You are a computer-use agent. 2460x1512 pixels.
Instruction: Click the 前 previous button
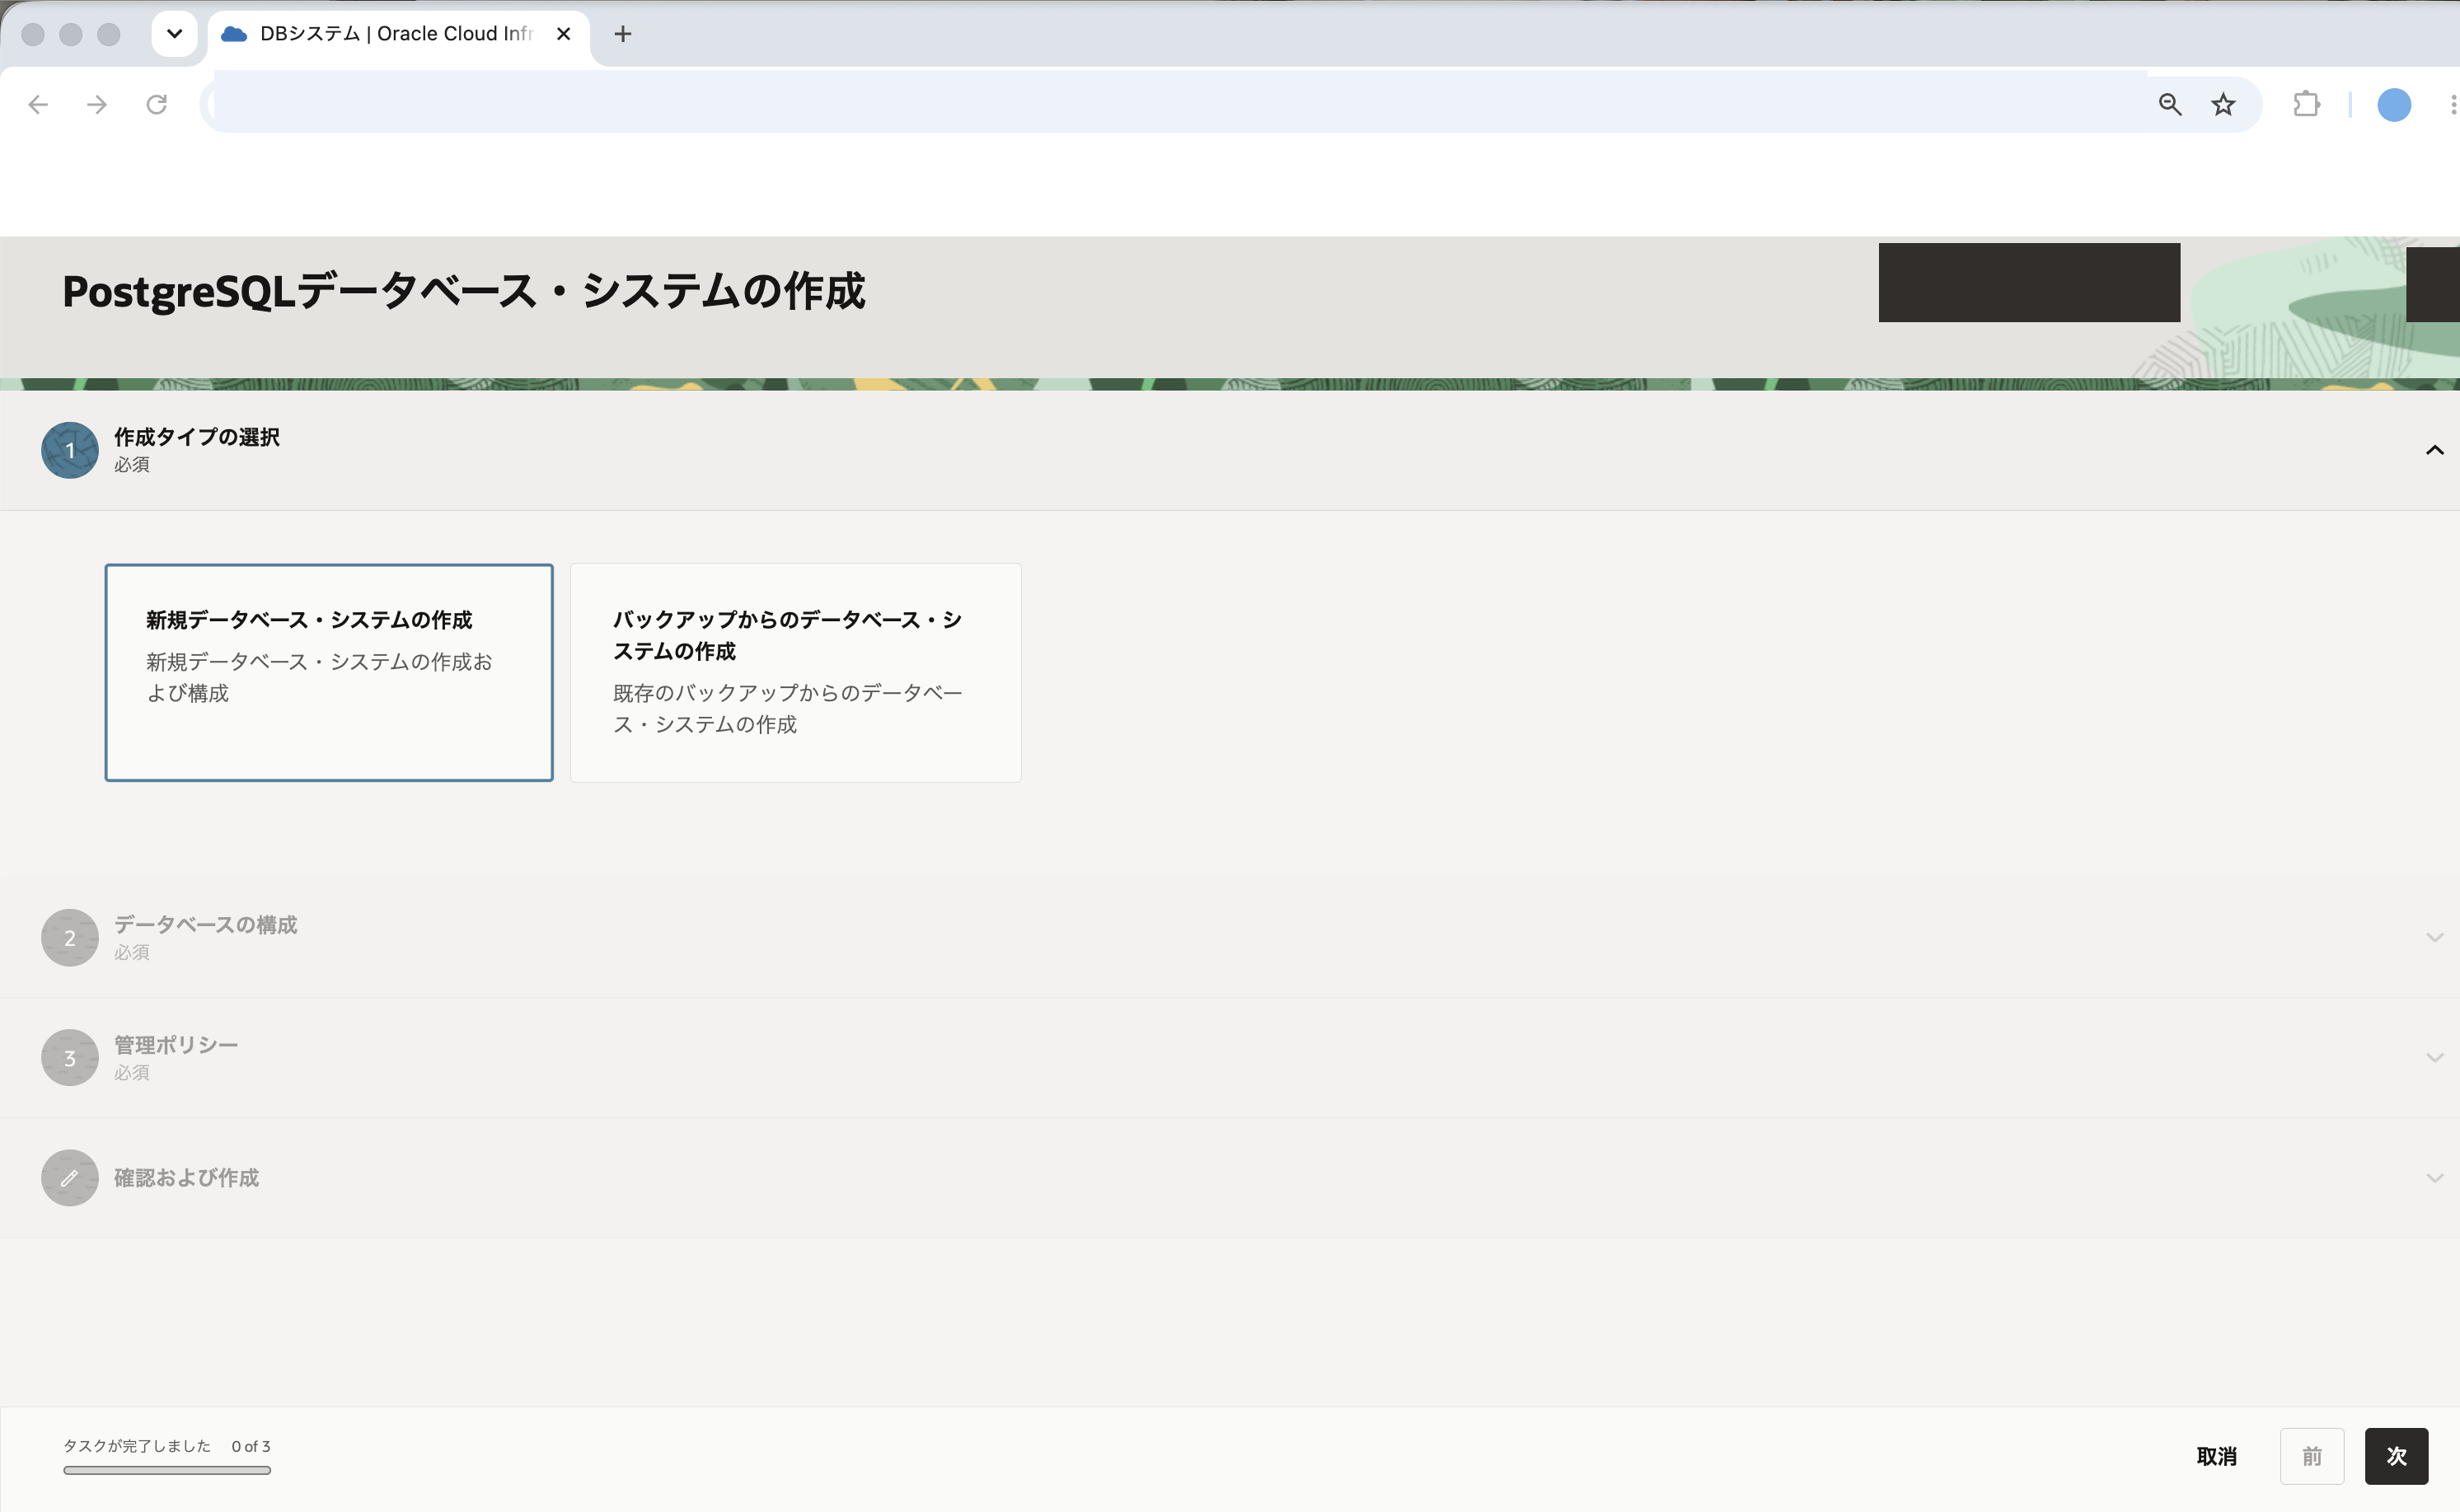click(x=2311, y=1456)
